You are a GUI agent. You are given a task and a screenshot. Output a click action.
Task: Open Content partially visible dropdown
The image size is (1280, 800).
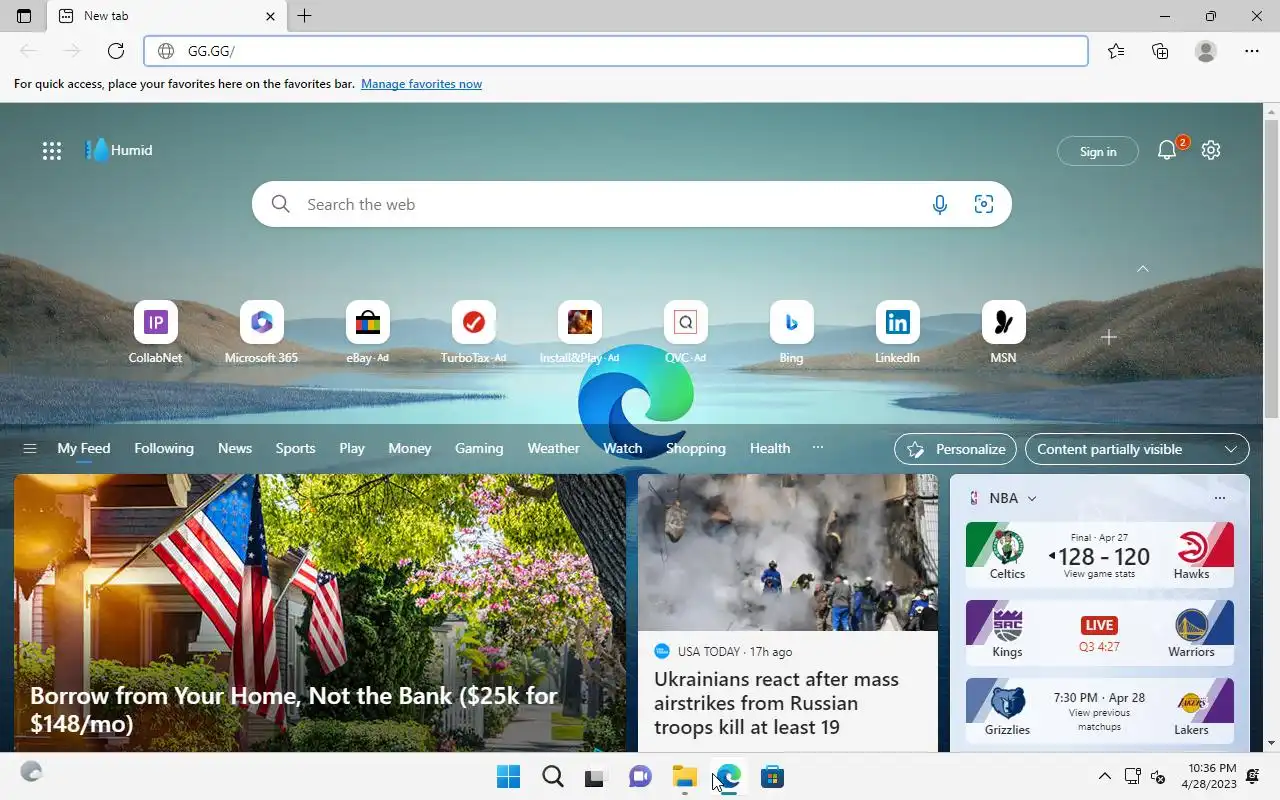point(1137,449)
